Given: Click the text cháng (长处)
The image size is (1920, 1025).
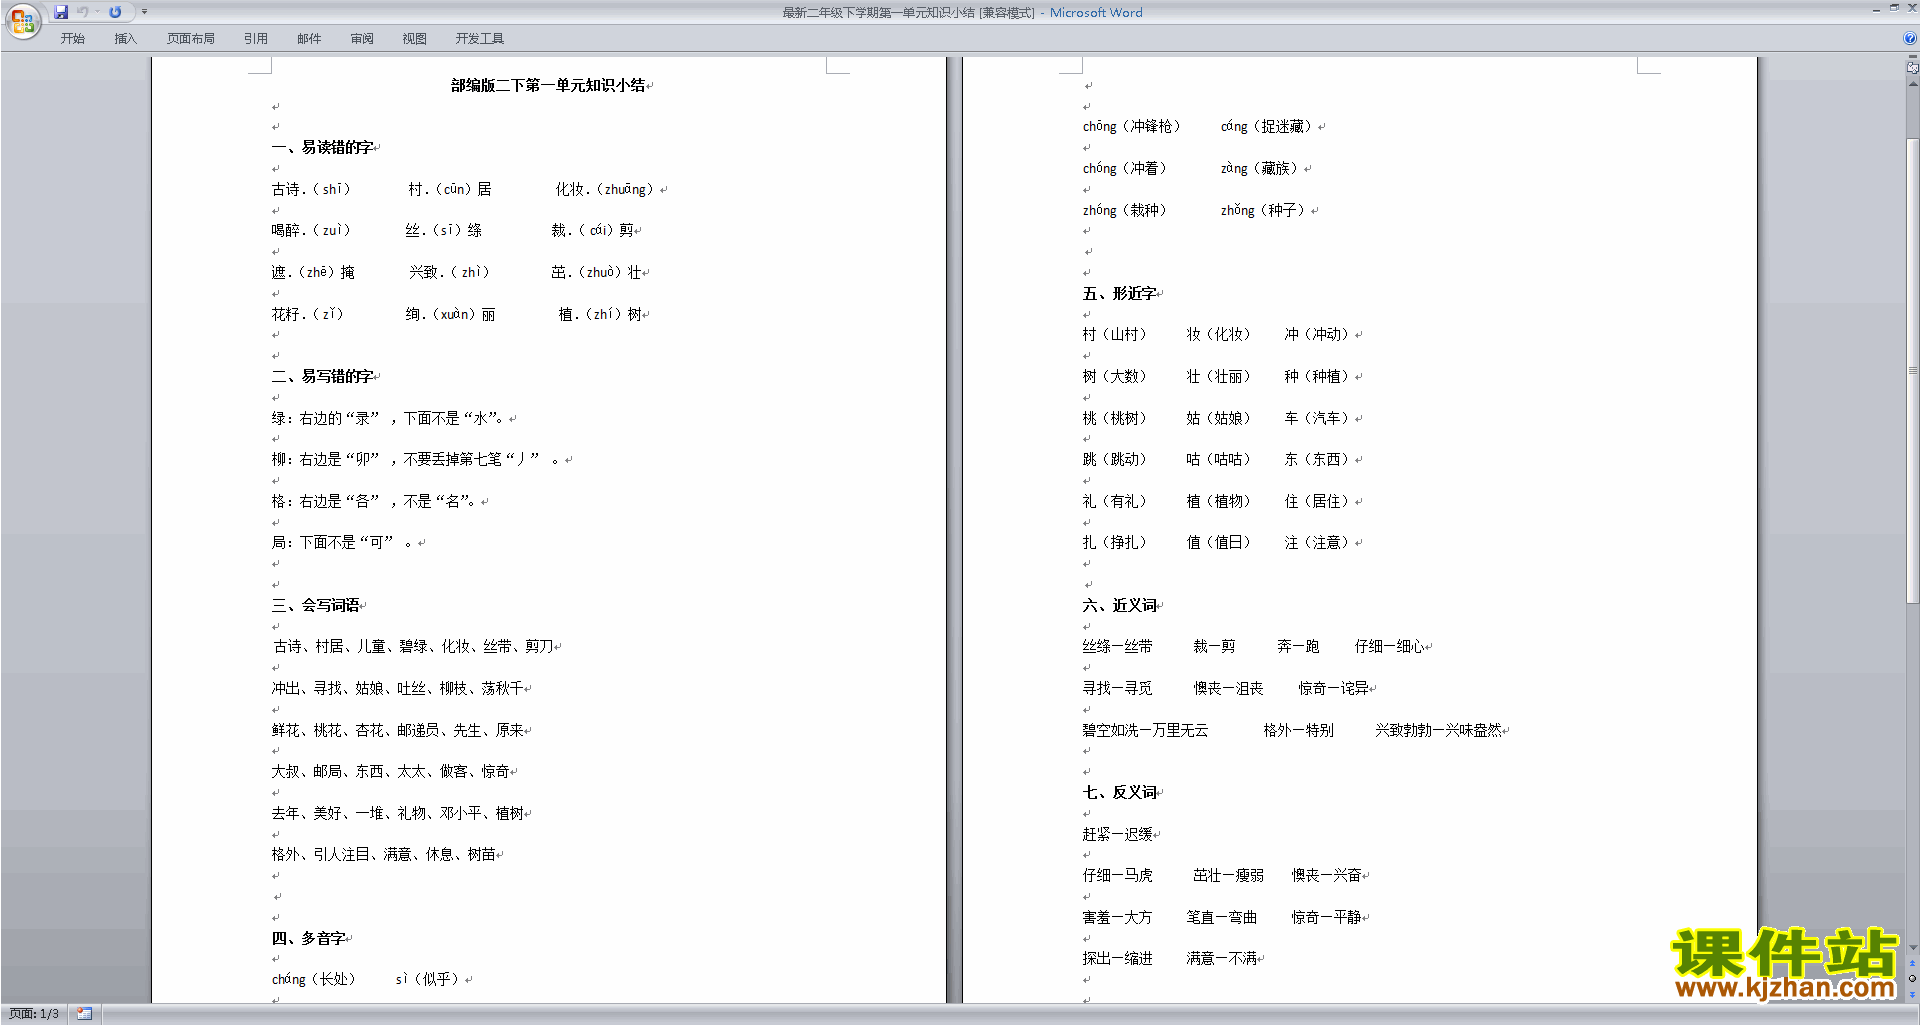Looking at the screenshot, I should coord(314,980).
